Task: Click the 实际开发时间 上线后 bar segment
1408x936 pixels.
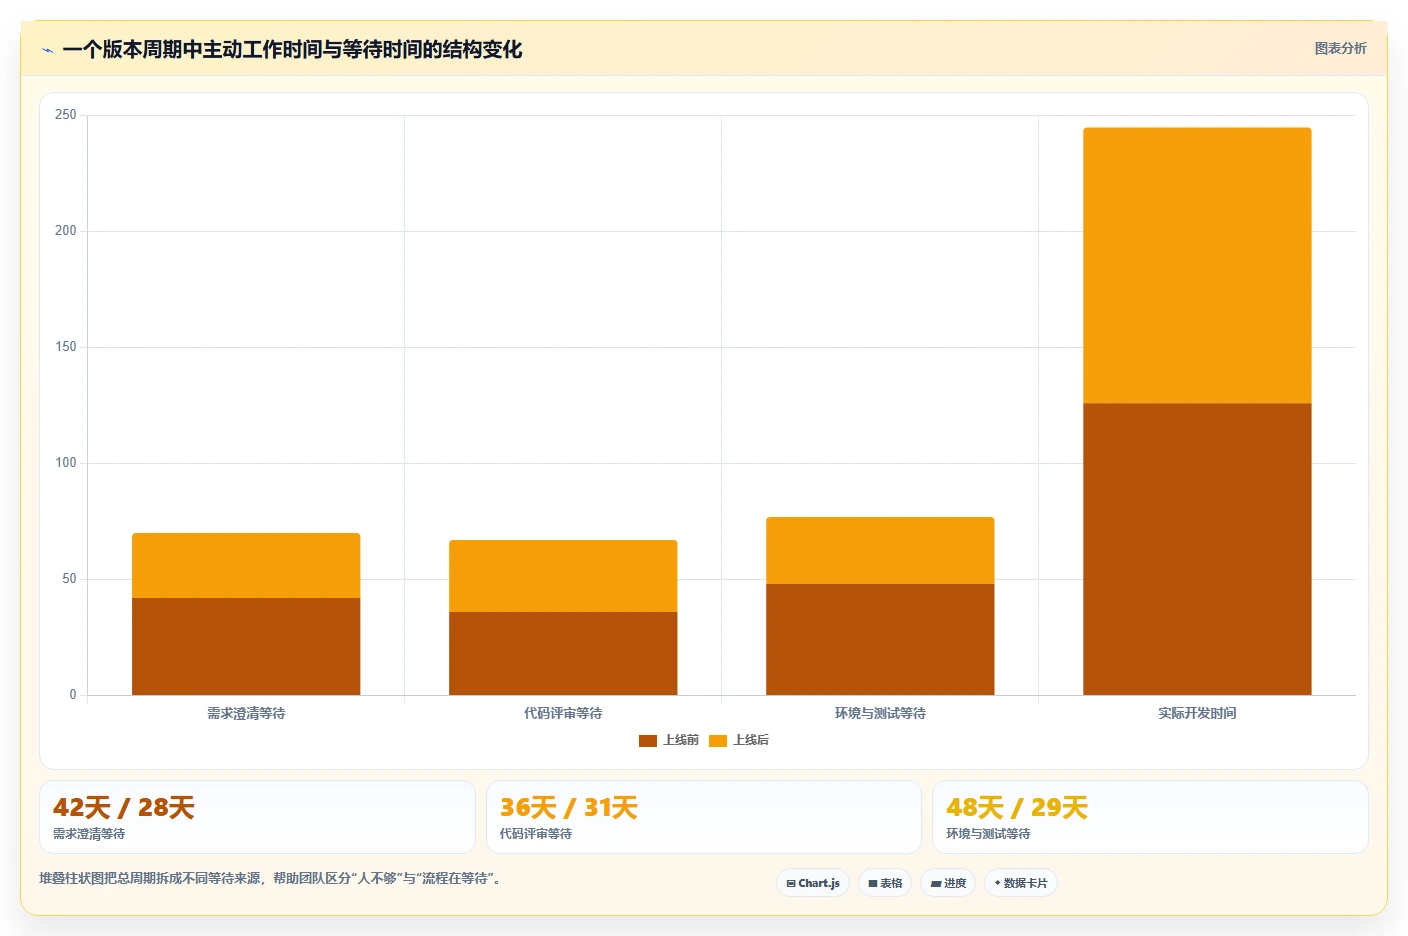Action: [1197, 266]
